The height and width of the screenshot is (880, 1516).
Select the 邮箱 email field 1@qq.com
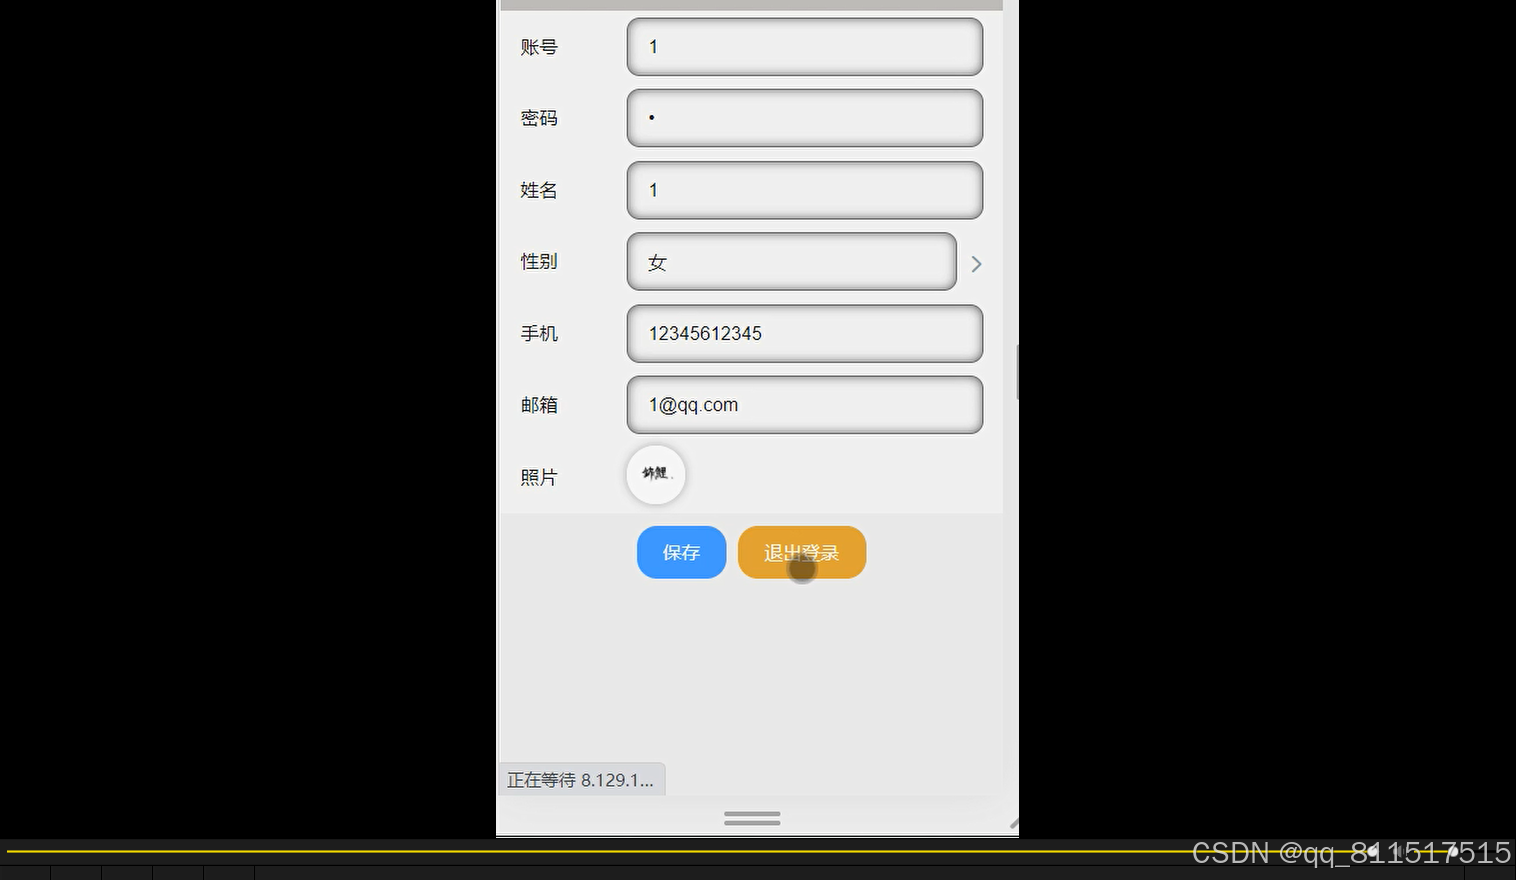(x=805, y=405)
